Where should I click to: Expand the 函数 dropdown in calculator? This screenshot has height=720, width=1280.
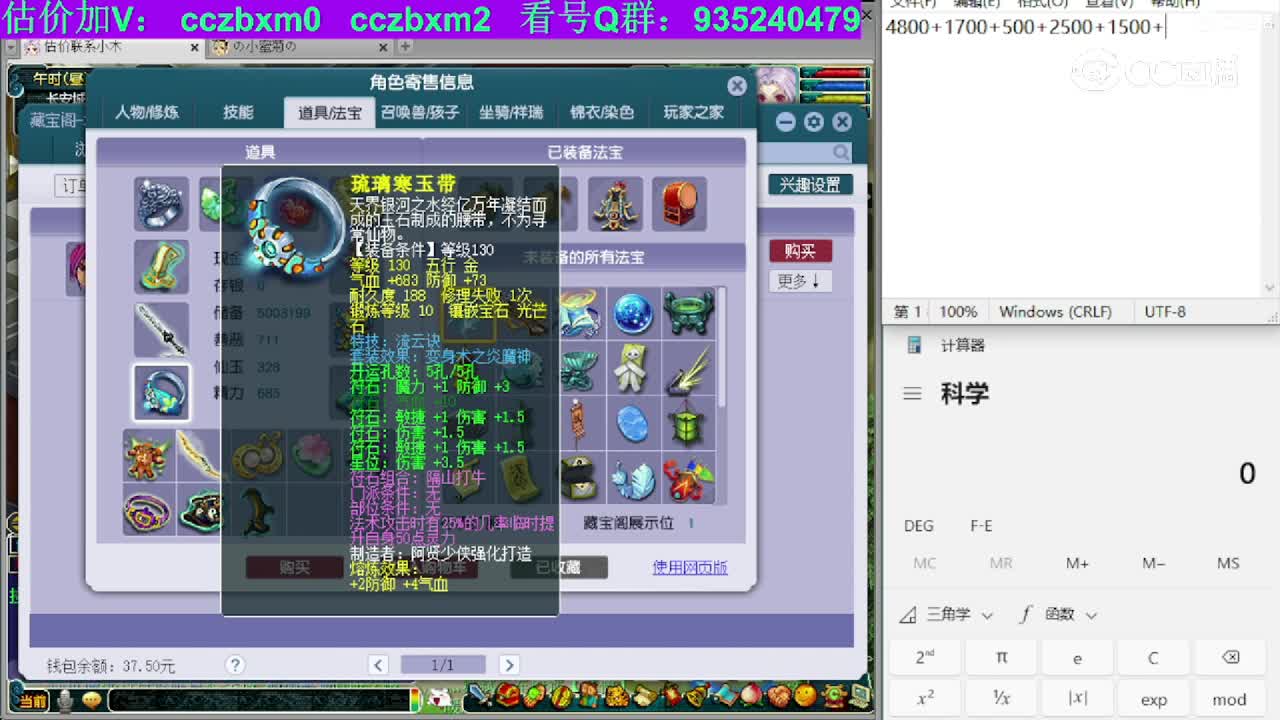tap(1058, 614)
